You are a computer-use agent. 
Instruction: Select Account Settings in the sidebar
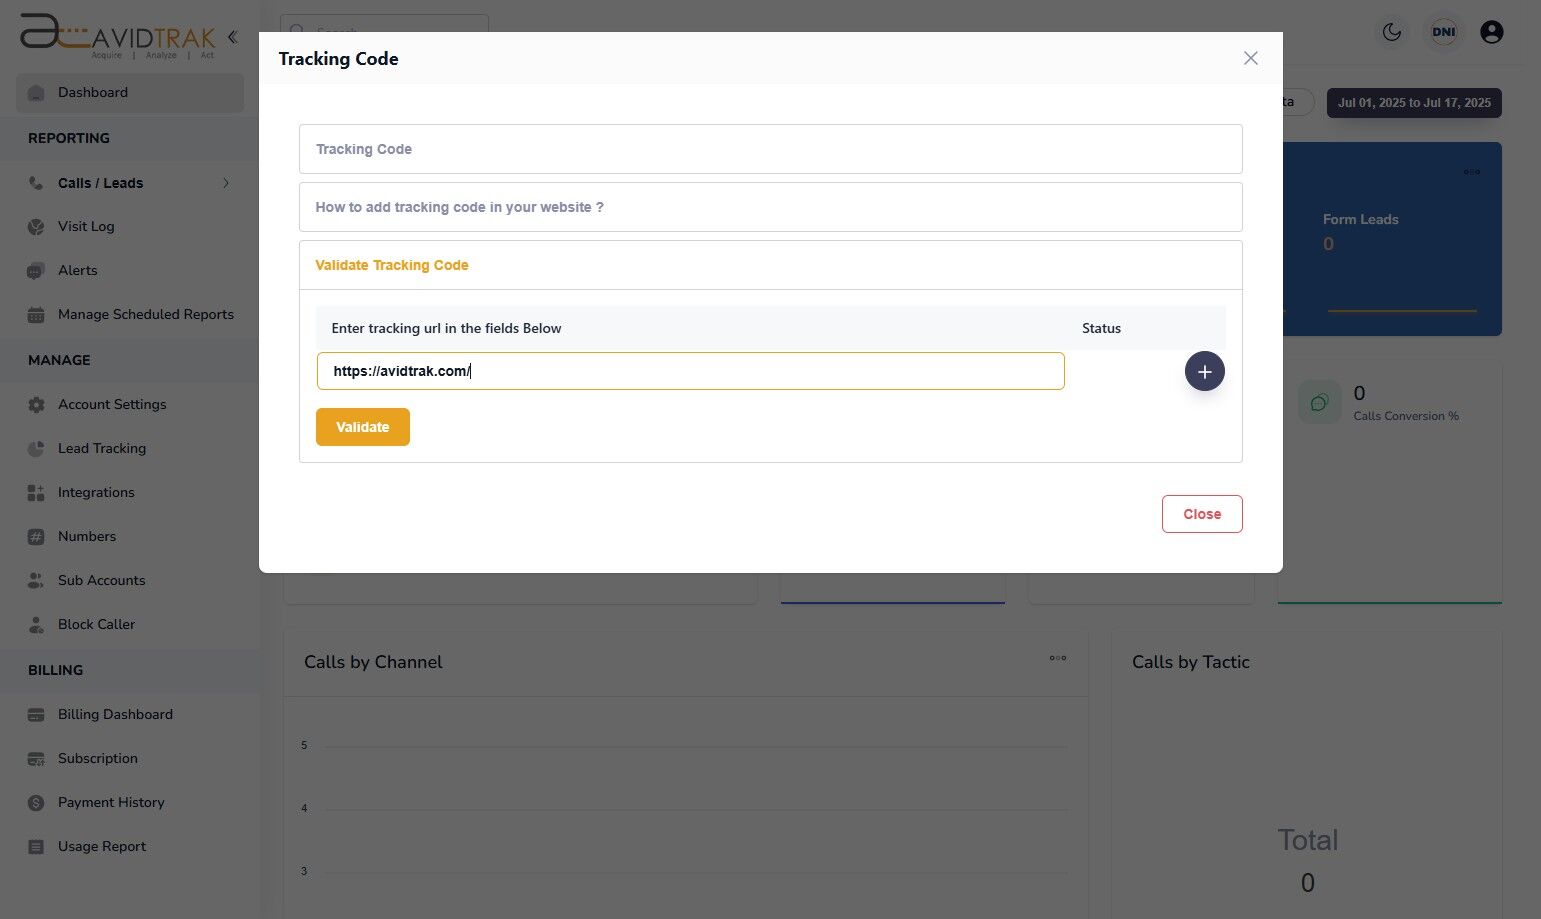coord(112,404)
